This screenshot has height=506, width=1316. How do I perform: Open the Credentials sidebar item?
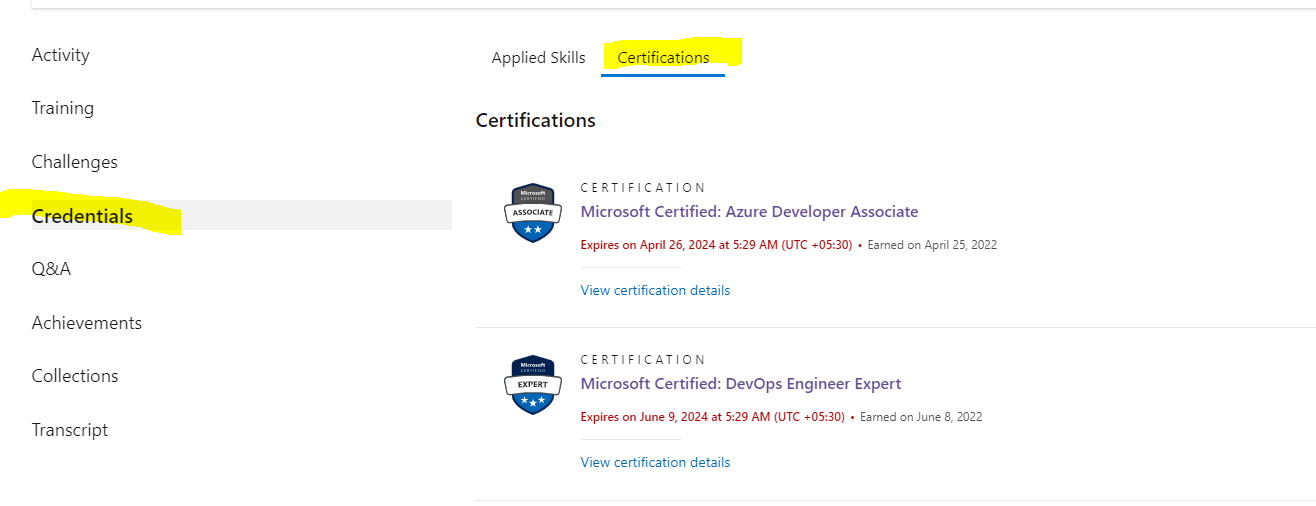(242, 215)
